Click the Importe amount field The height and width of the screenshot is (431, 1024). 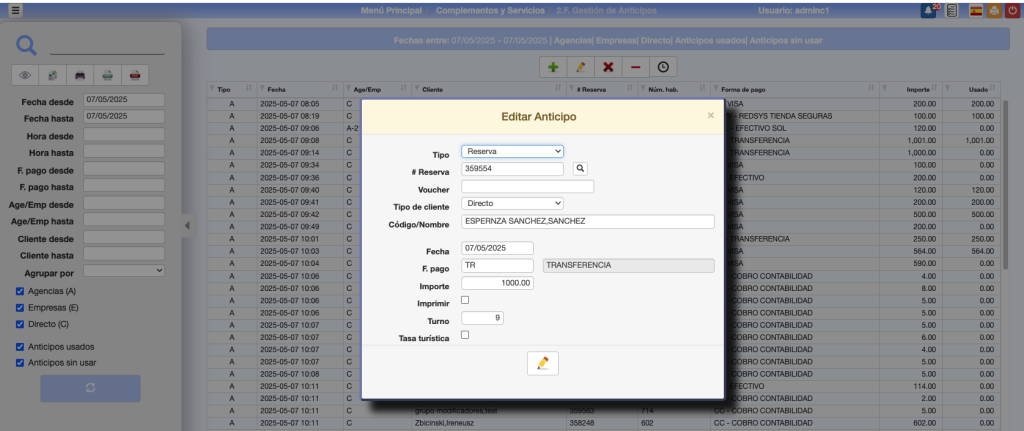pyautogui.click(x=497, y=283)
